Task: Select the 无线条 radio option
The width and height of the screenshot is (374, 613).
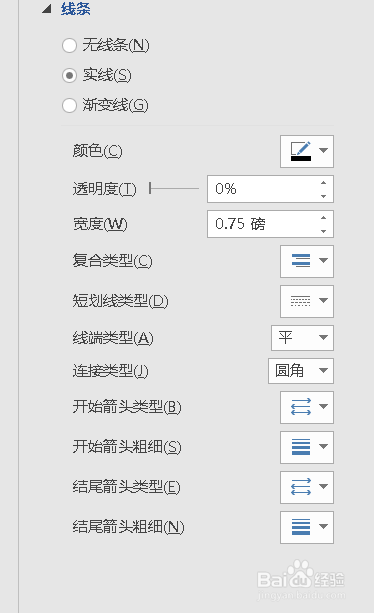Action: (x=69, y=45)
